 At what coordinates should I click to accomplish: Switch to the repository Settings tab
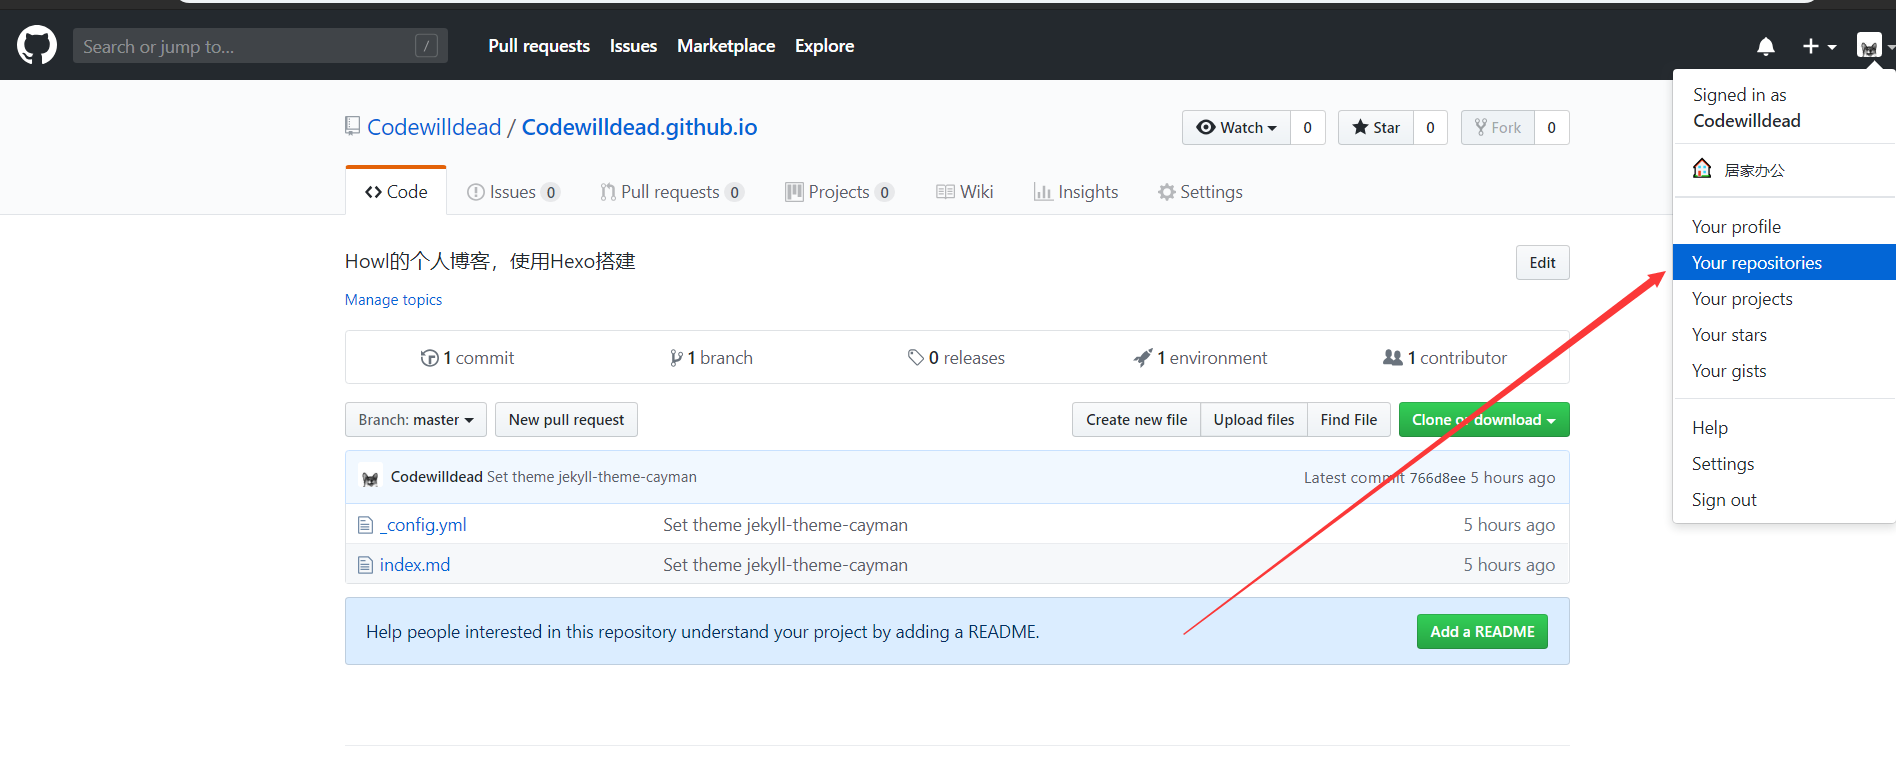1200,191
